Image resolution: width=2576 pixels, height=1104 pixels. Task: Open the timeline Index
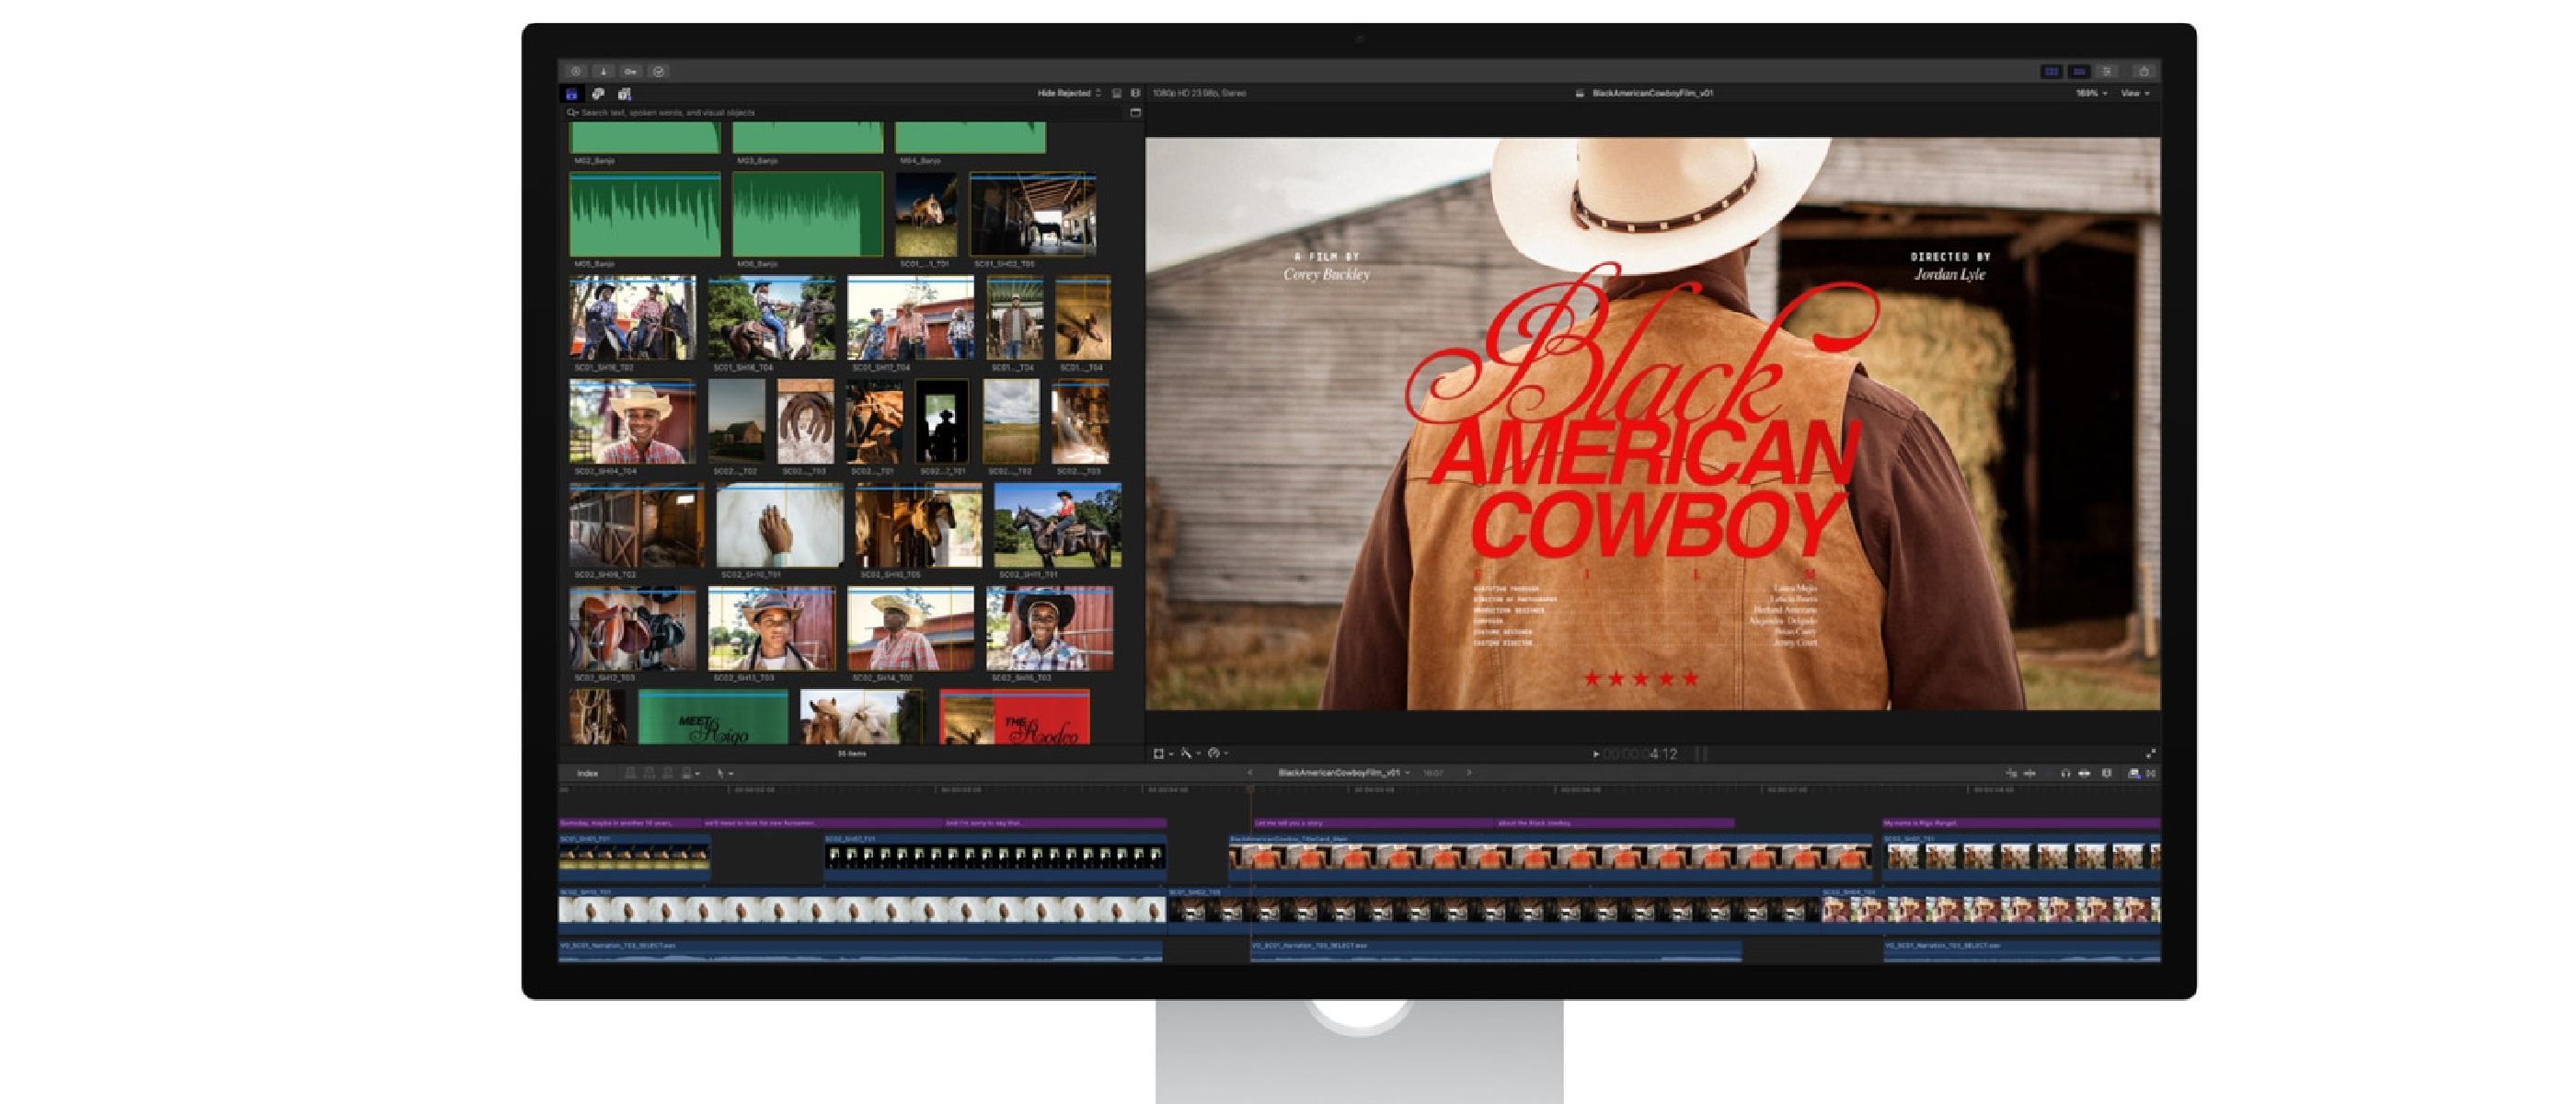click(x=588, y=773)
